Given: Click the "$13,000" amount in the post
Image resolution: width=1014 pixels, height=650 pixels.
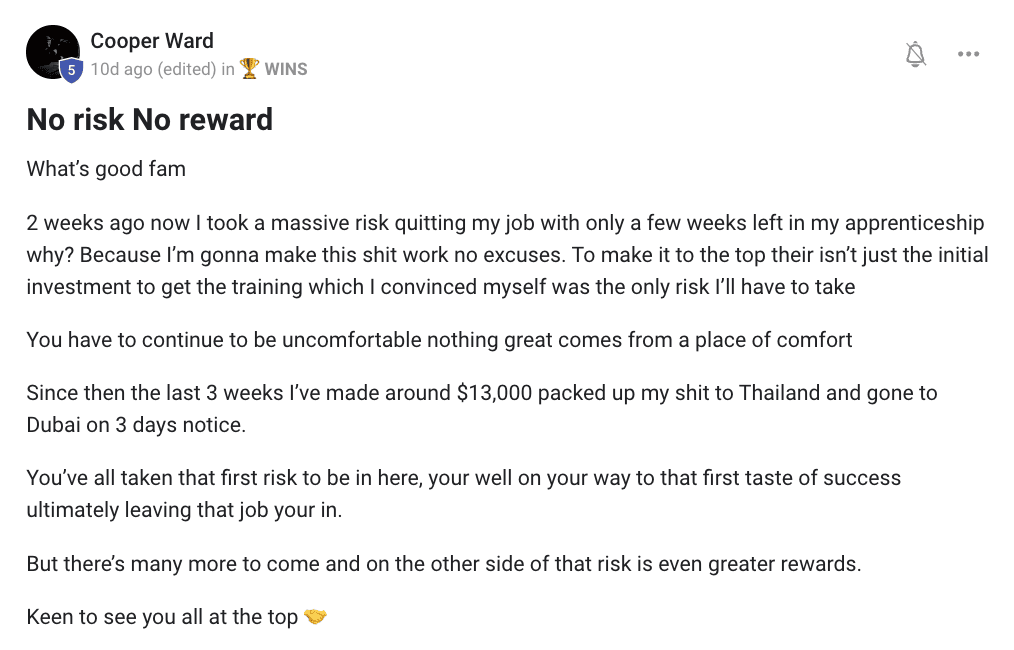Looking at the screenshot, I should (494, 393).
